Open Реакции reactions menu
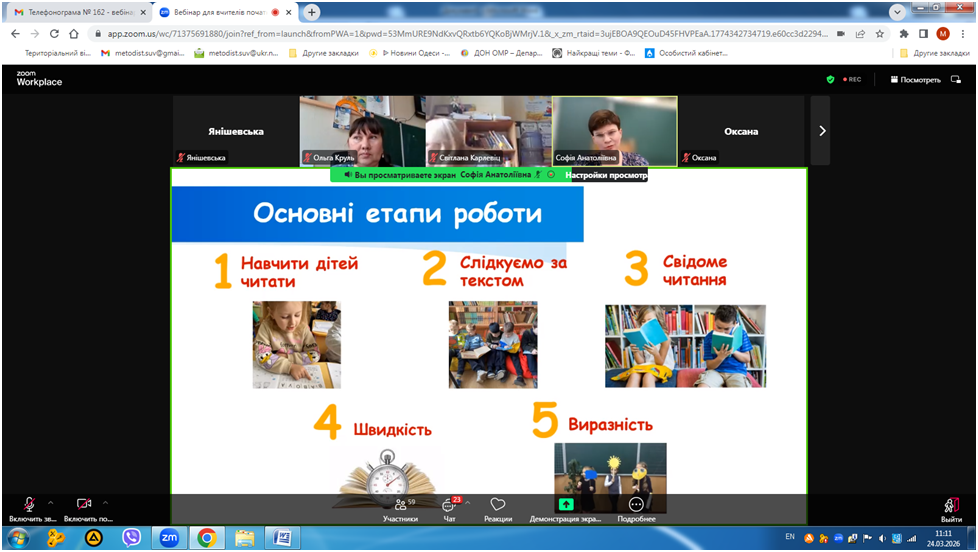 498,509
